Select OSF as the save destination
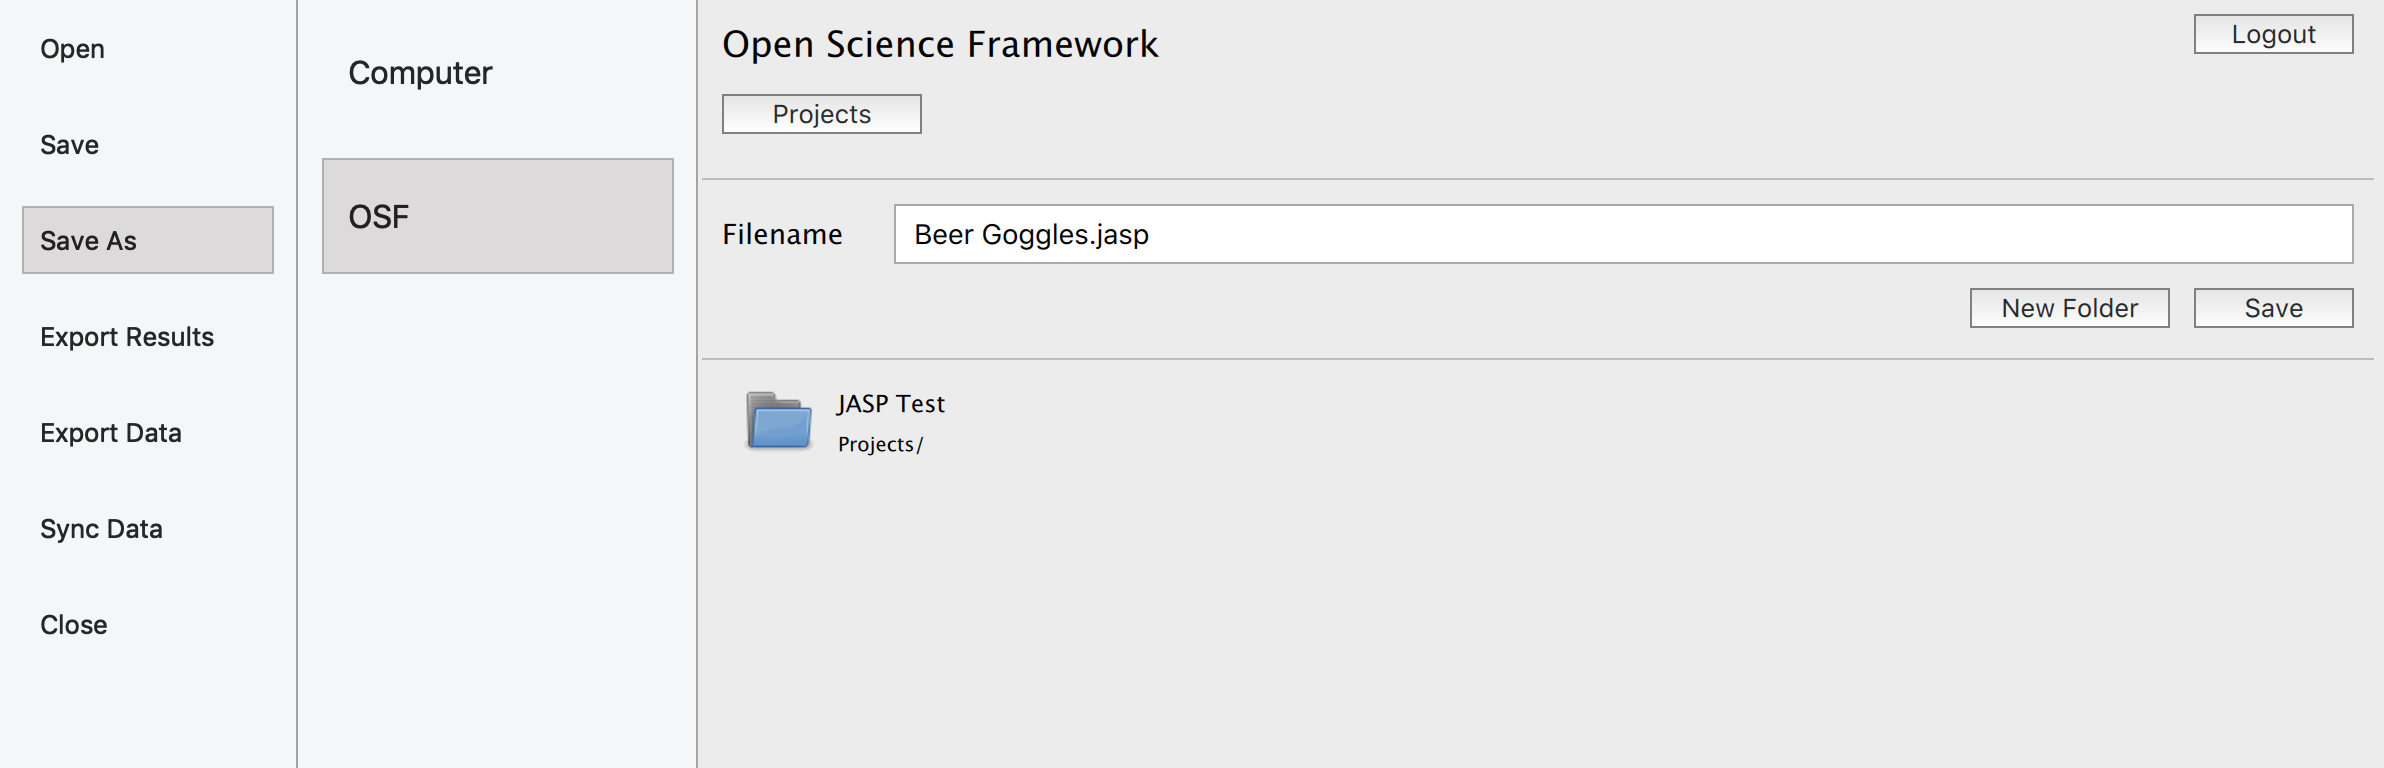Image resolution: width=2384 pixels, height=768 pixels. [x=497, y=215]
